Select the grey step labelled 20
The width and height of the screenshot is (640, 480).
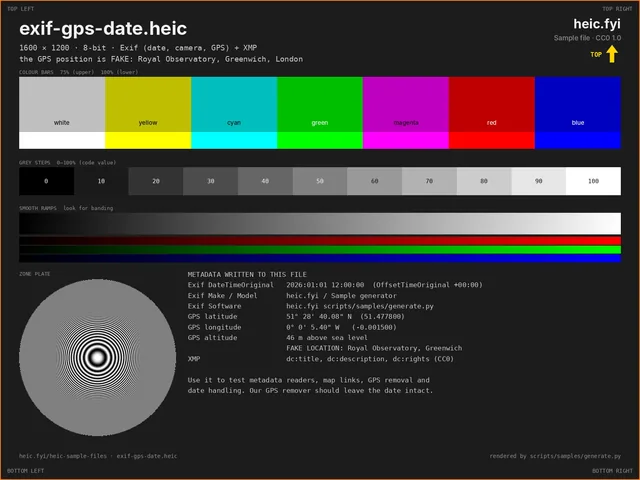coord(156,181)
